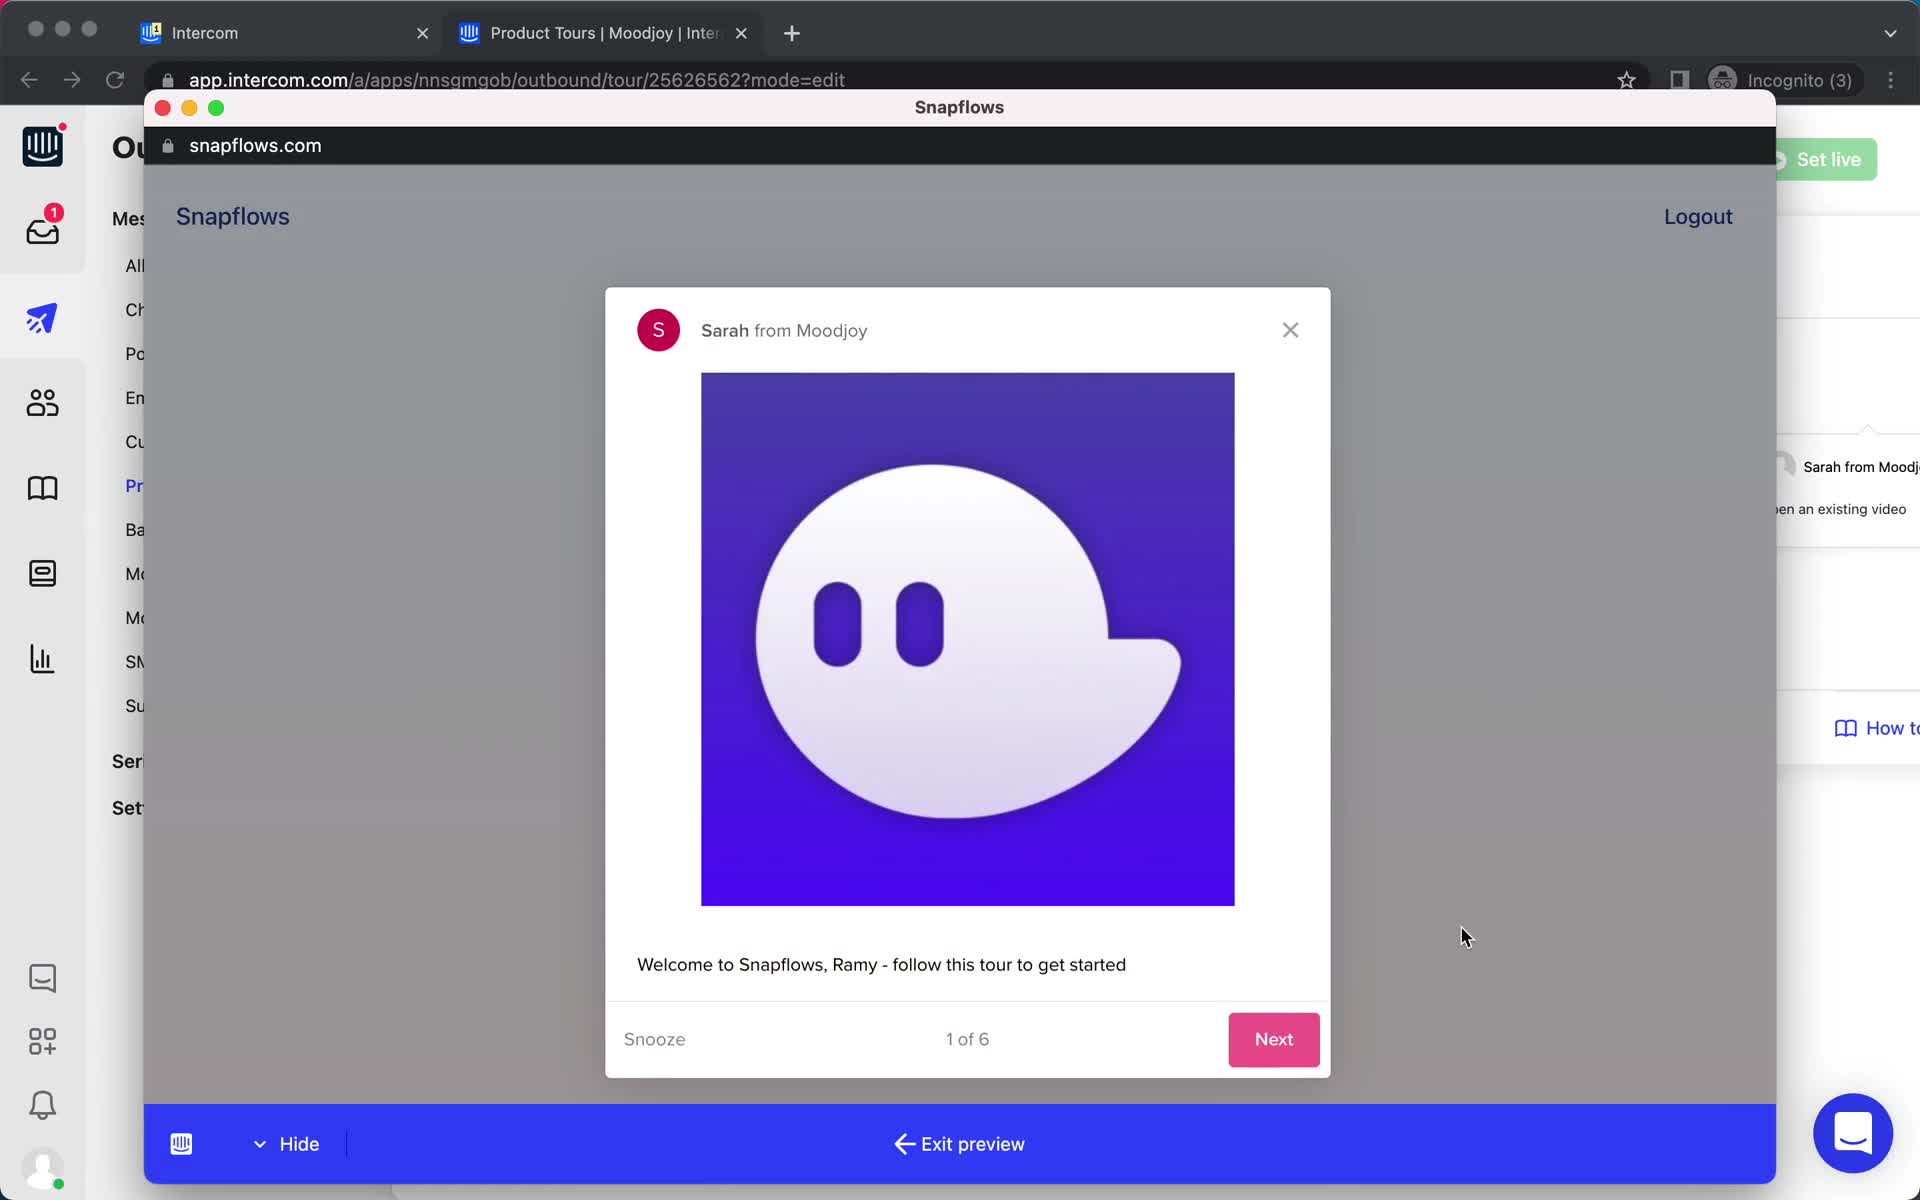The height and width of the screenshot is (1200, 1920).
Task: Click Exit preview to leave preview
Action: 959,1145
